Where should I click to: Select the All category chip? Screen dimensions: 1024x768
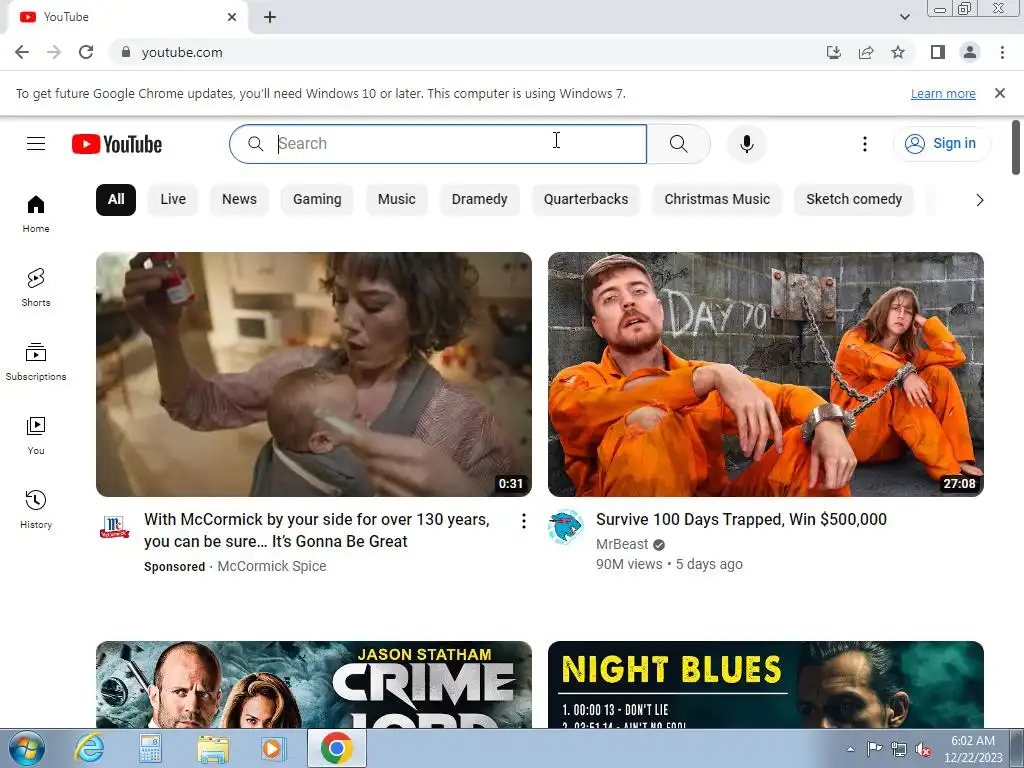116,199
